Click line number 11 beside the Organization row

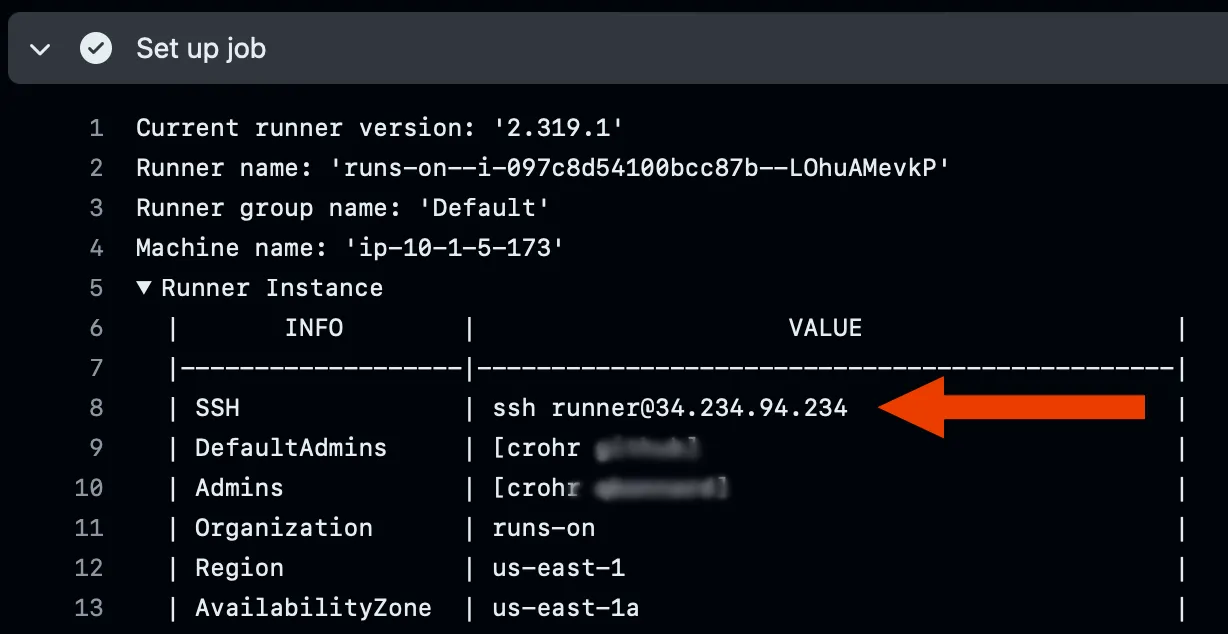click(89, 528)
